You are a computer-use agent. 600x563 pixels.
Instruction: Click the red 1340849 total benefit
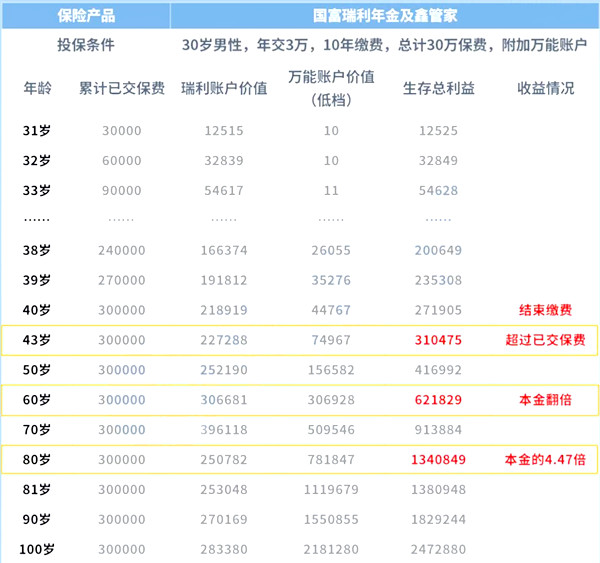(439, 459)
